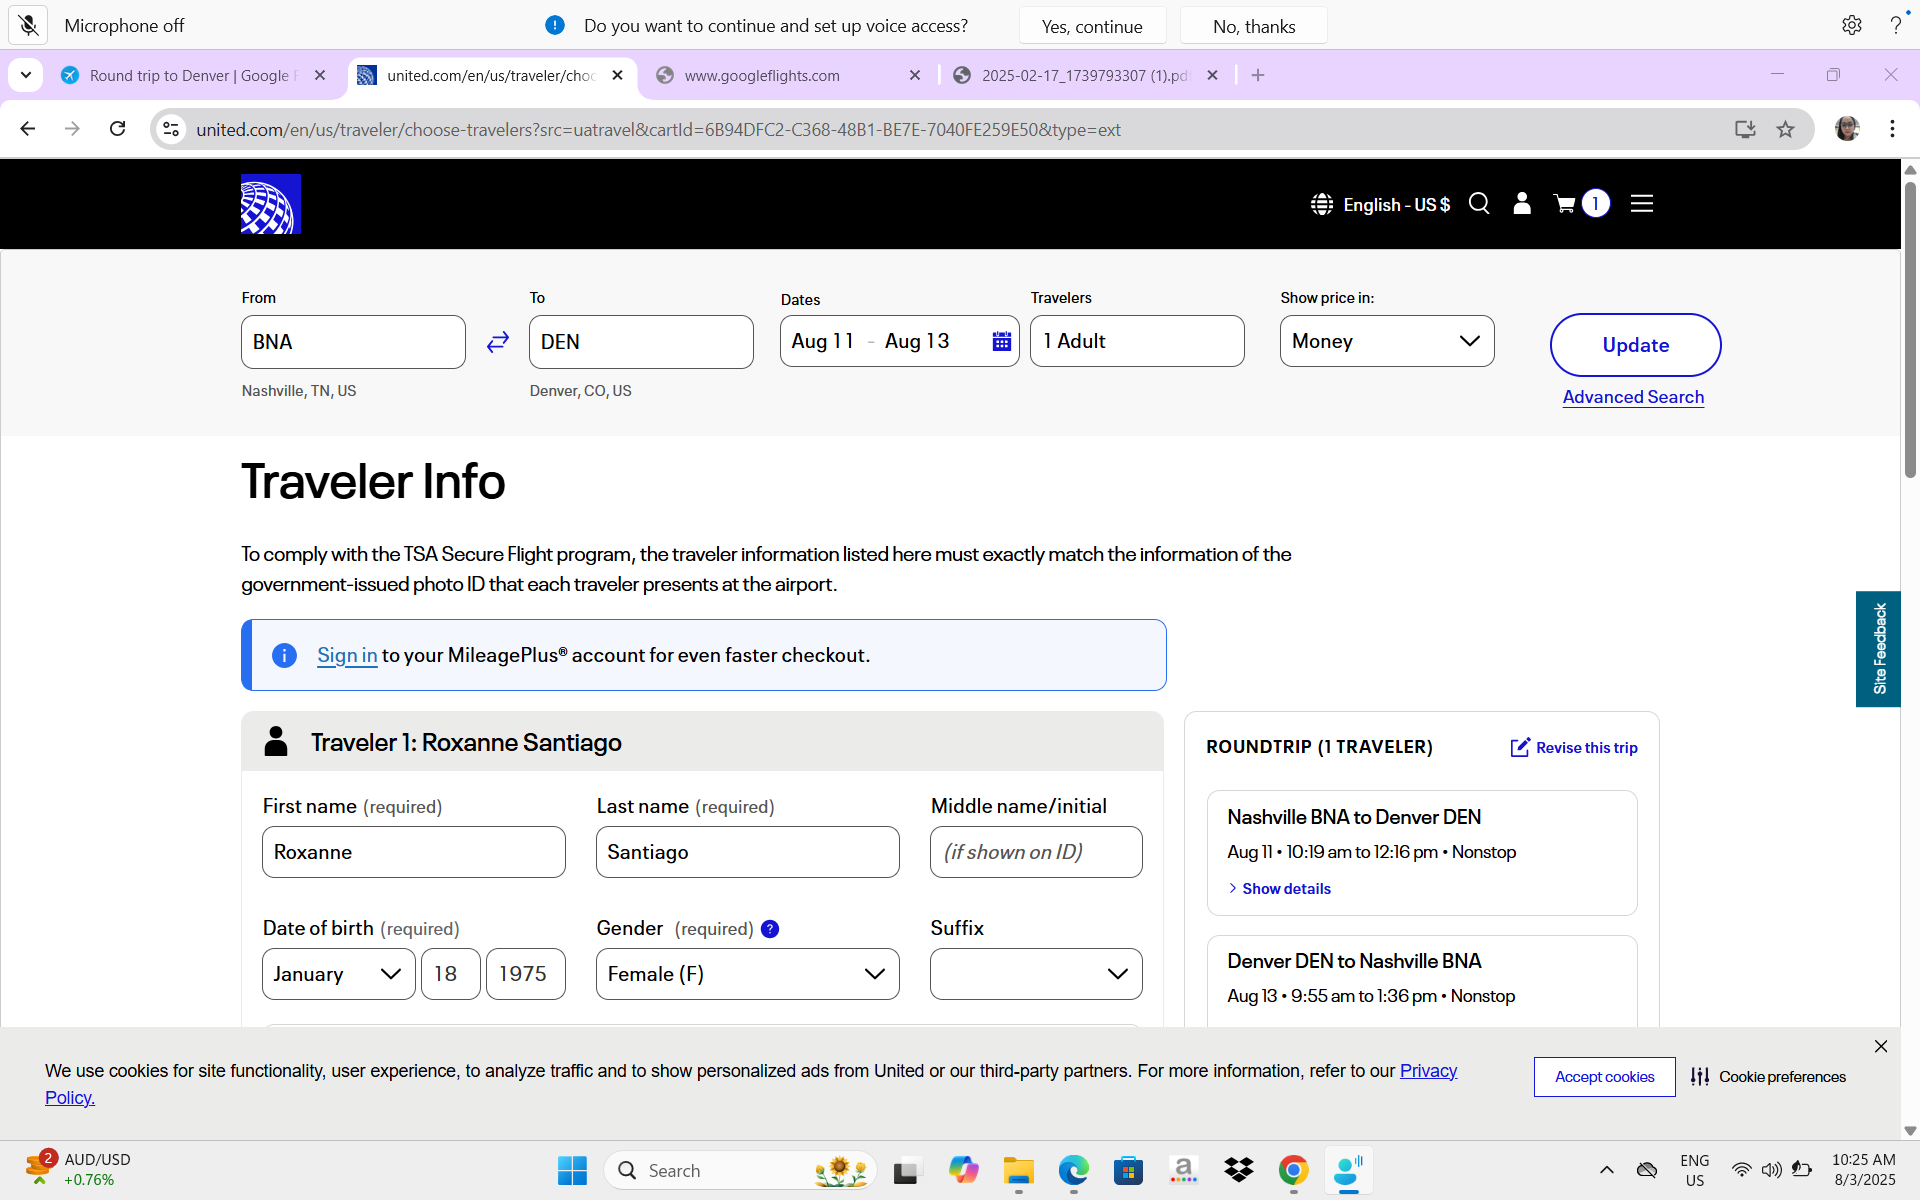
Task: Open Microsoft Edge from taskbar
Action: (1074, 1170)
